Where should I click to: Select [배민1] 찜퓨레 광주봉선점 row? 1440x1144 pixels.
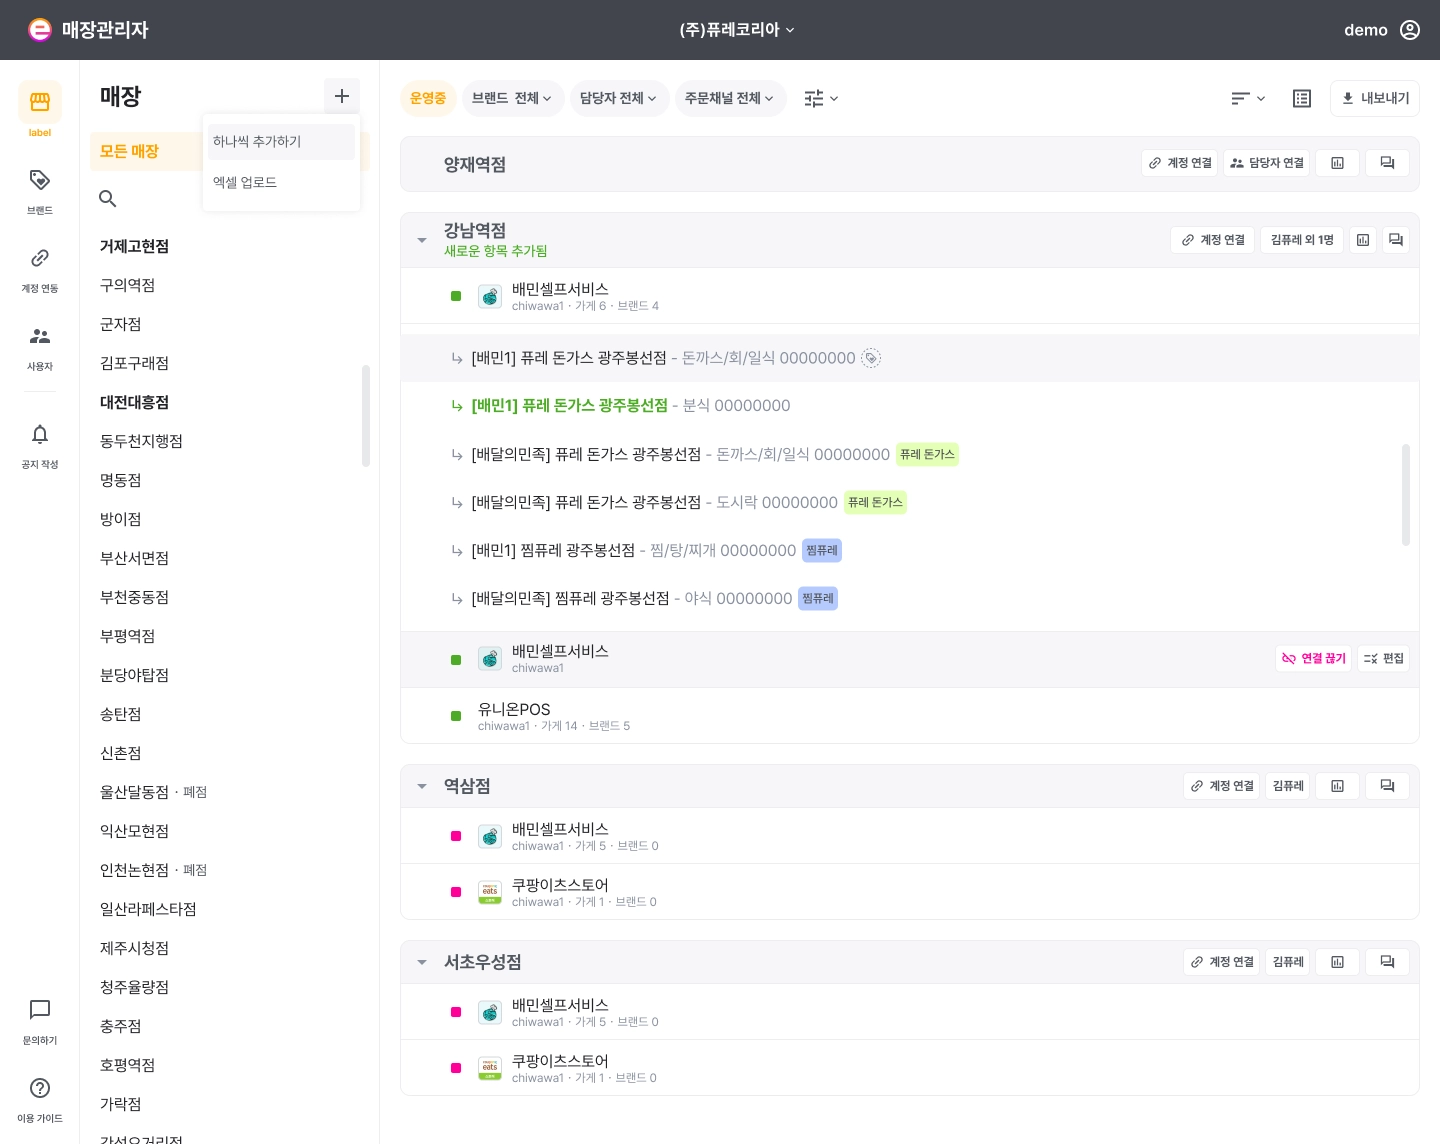click(909, 551)
